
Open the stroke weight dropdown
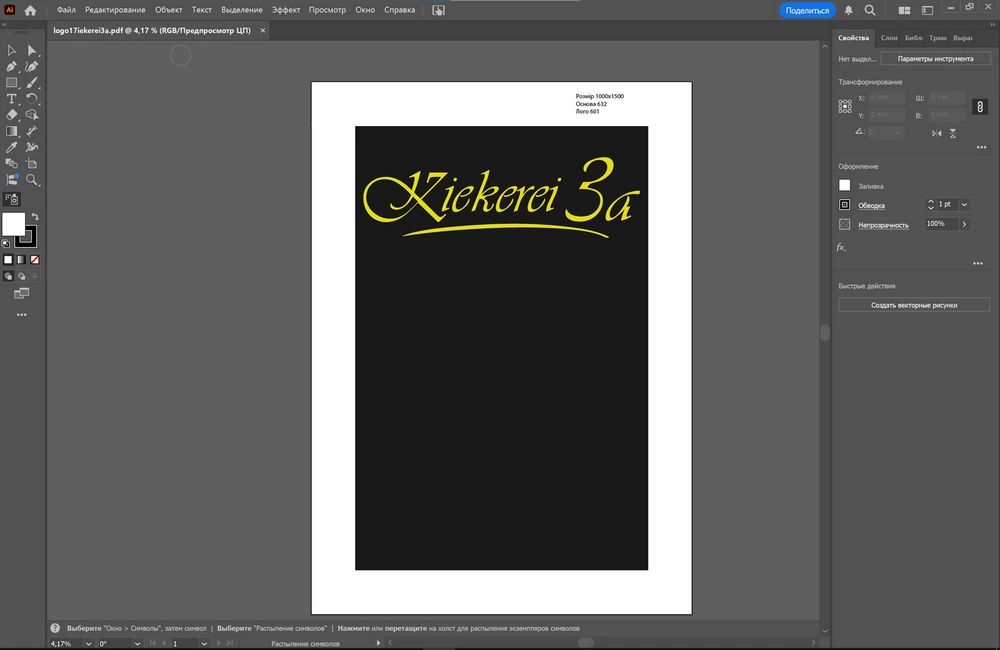pos(964,205)
